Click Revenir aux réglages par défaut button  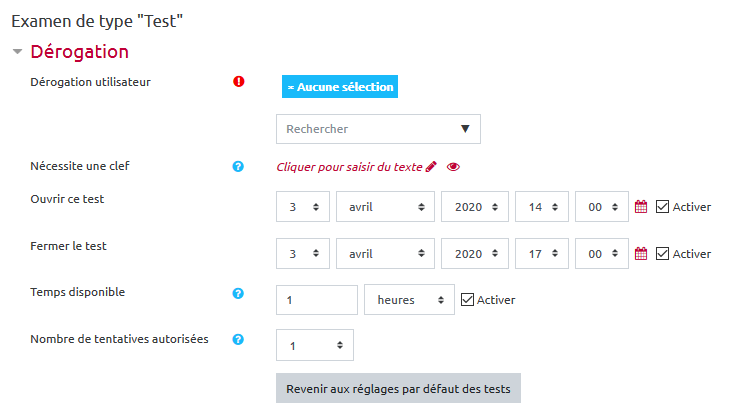(x=398, y=388)
